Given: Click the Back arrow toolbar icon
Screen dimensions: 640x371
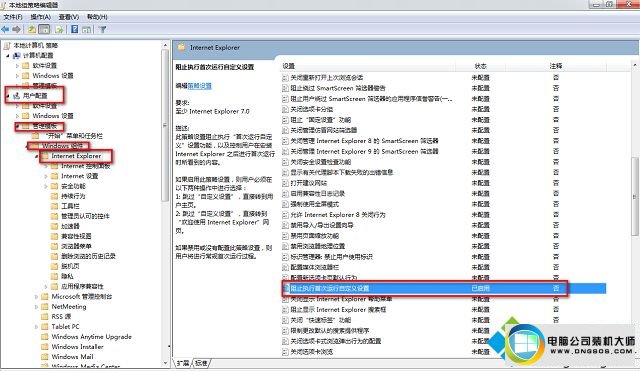Looking at the screenshot, I should click(5, 29).
